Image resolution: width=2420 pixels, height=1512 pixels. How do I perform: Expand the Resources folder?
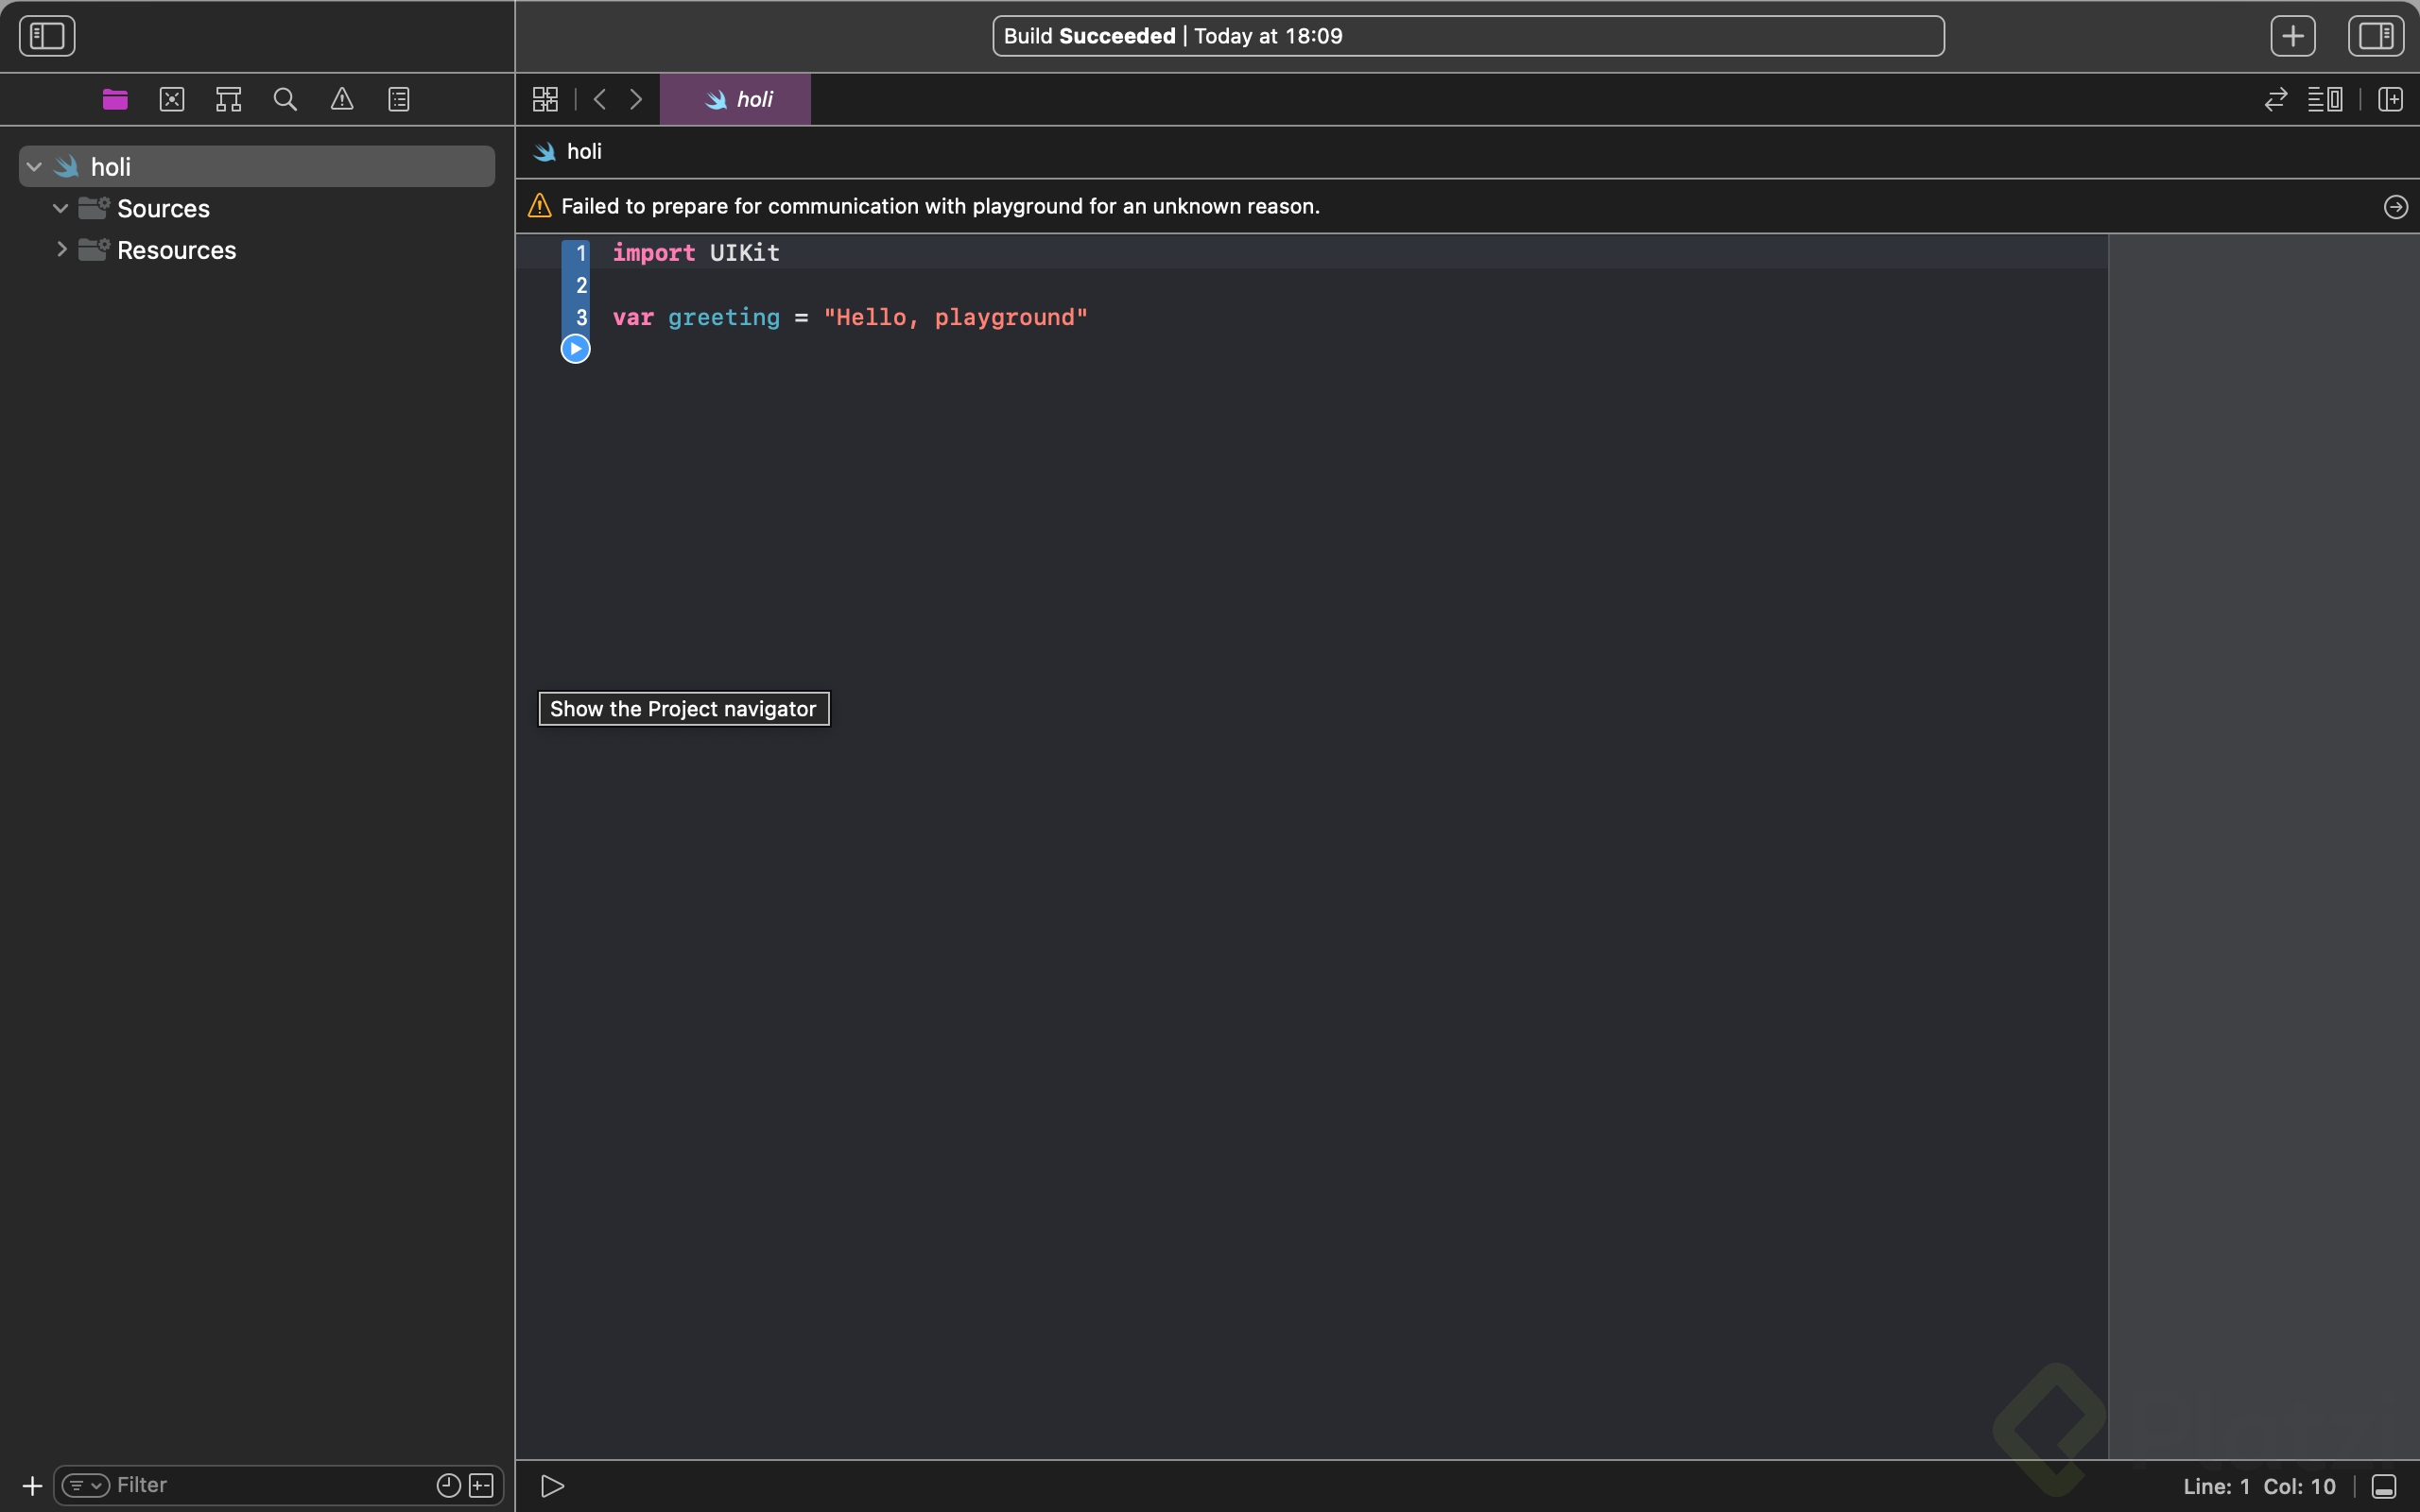tap(61, 249)
